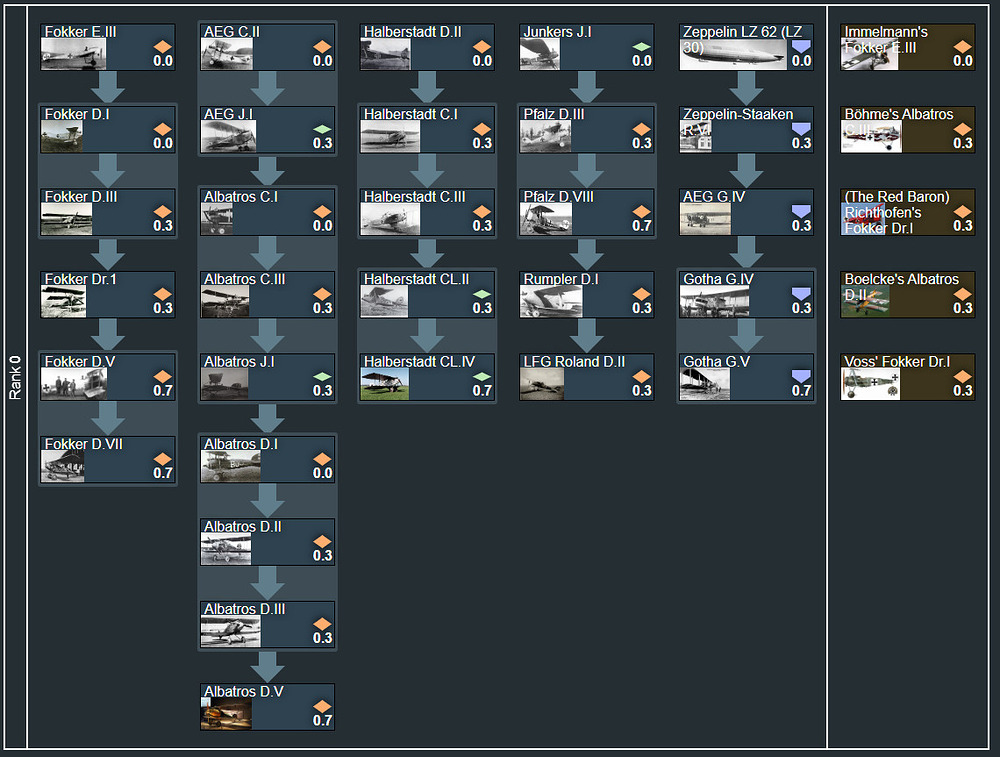Click the orange fighter icon on Albatros D.V
Image resolution: width=1000 pixels, height=757 pixels.
tap(322, 706)
